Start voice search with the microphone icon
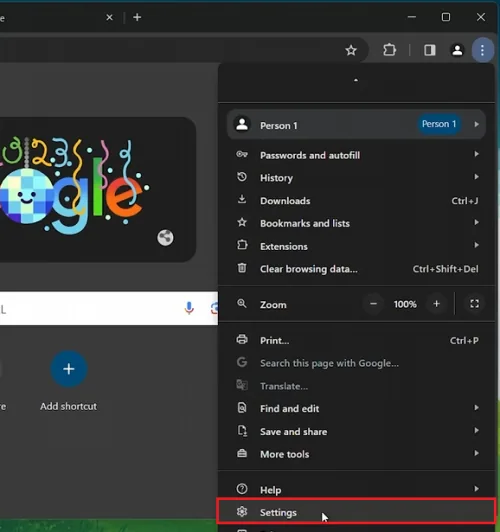Screen dimensions: 500x532 [189, 308]
